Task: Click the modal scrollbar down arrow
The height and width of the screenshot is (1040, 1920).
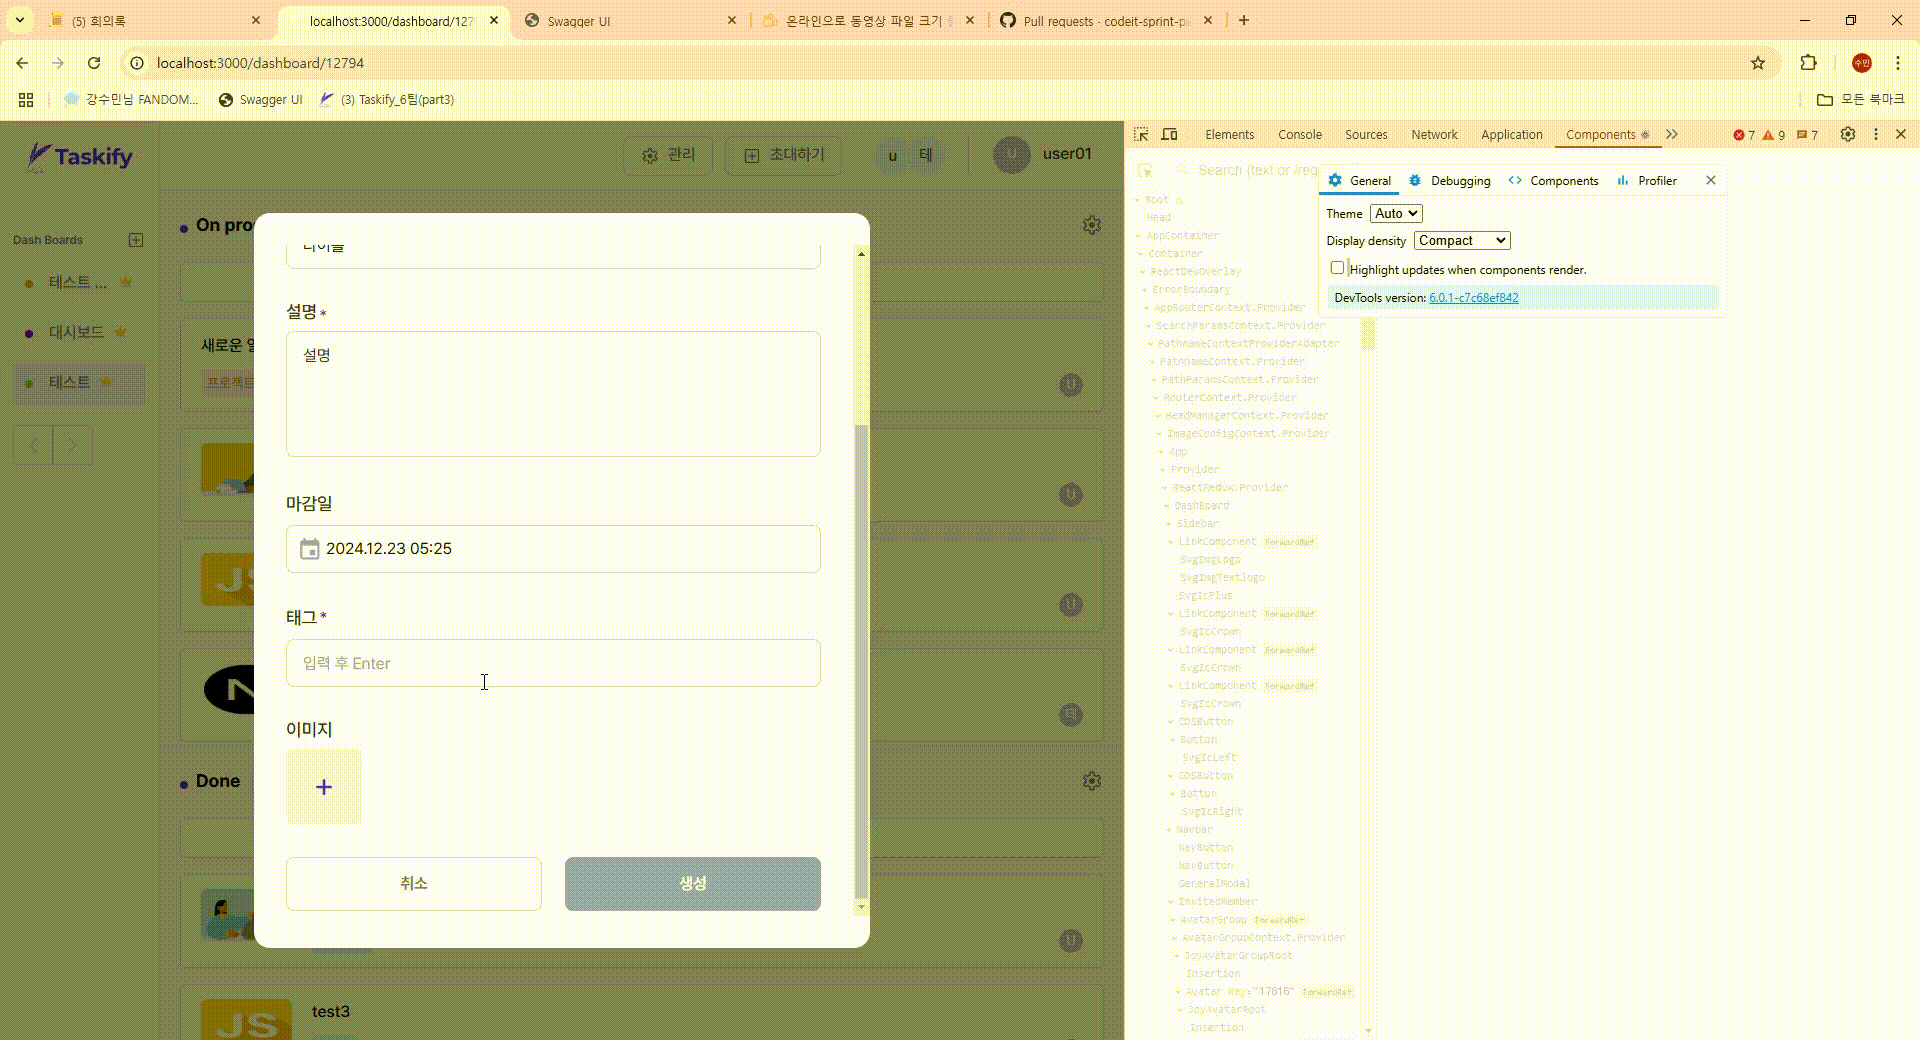Action: pyautogui.click(x=861, y=908)
